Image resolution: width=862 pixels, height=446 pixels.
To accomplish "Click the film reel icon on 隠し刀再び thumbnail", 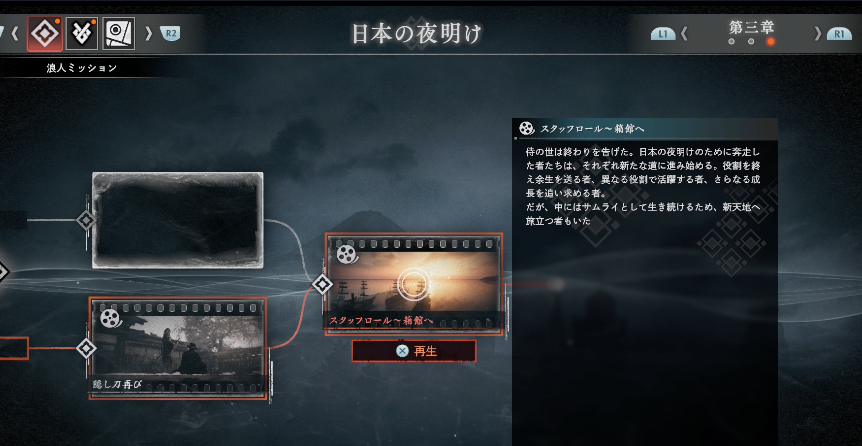I will 110,318.
